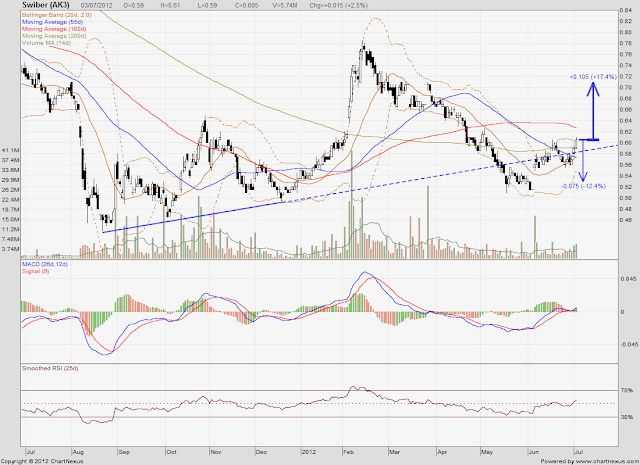640x465 pixels.
Task: Click the high price H=0.61
Action: click(171, 6)
